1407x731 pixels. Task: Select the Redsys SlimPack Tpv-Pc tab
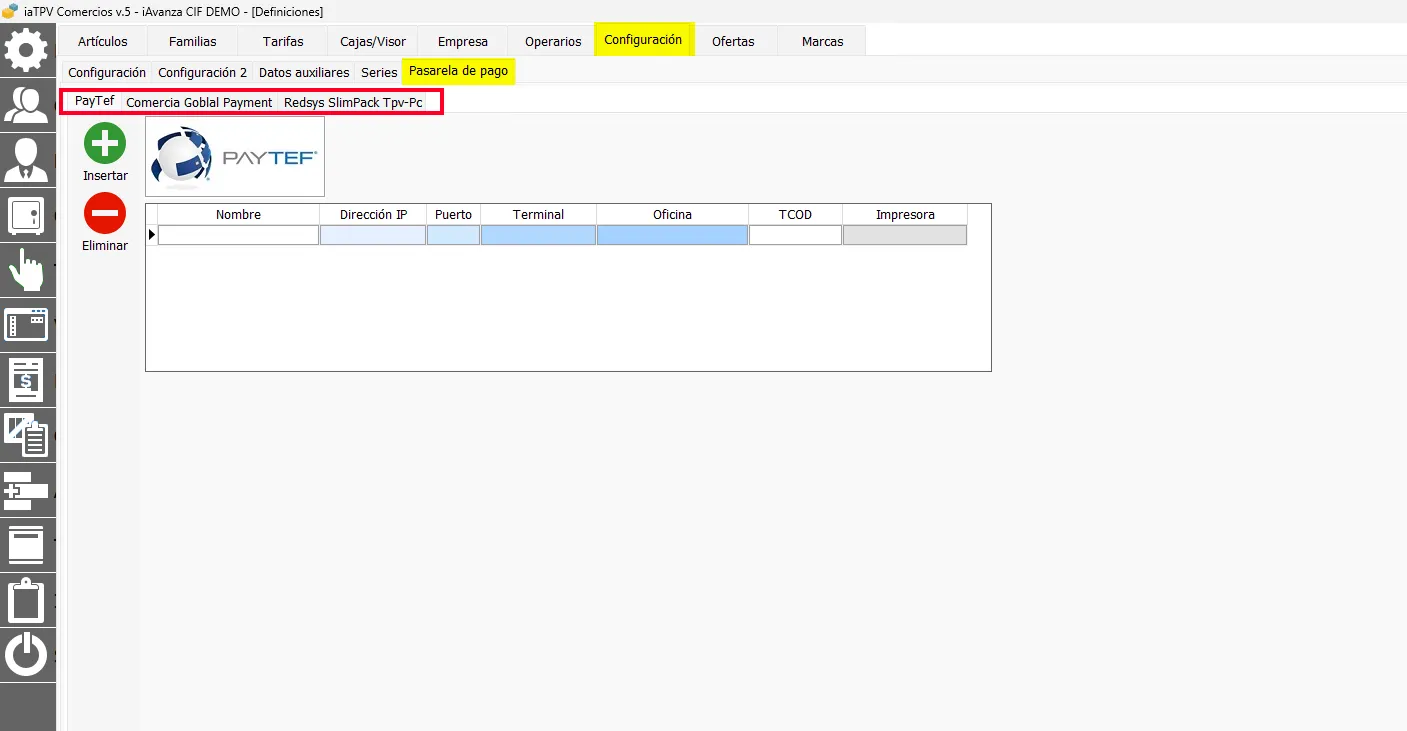(x=353, y=102)
